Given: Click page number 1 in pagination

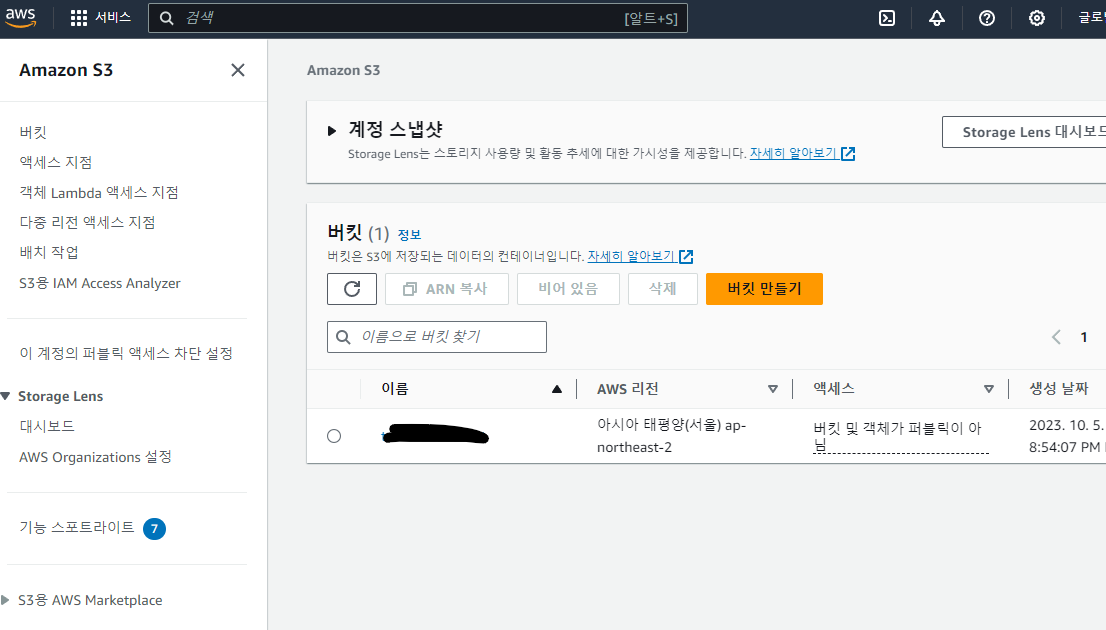Looking at the screenshot, I should tap(1083, 337).
